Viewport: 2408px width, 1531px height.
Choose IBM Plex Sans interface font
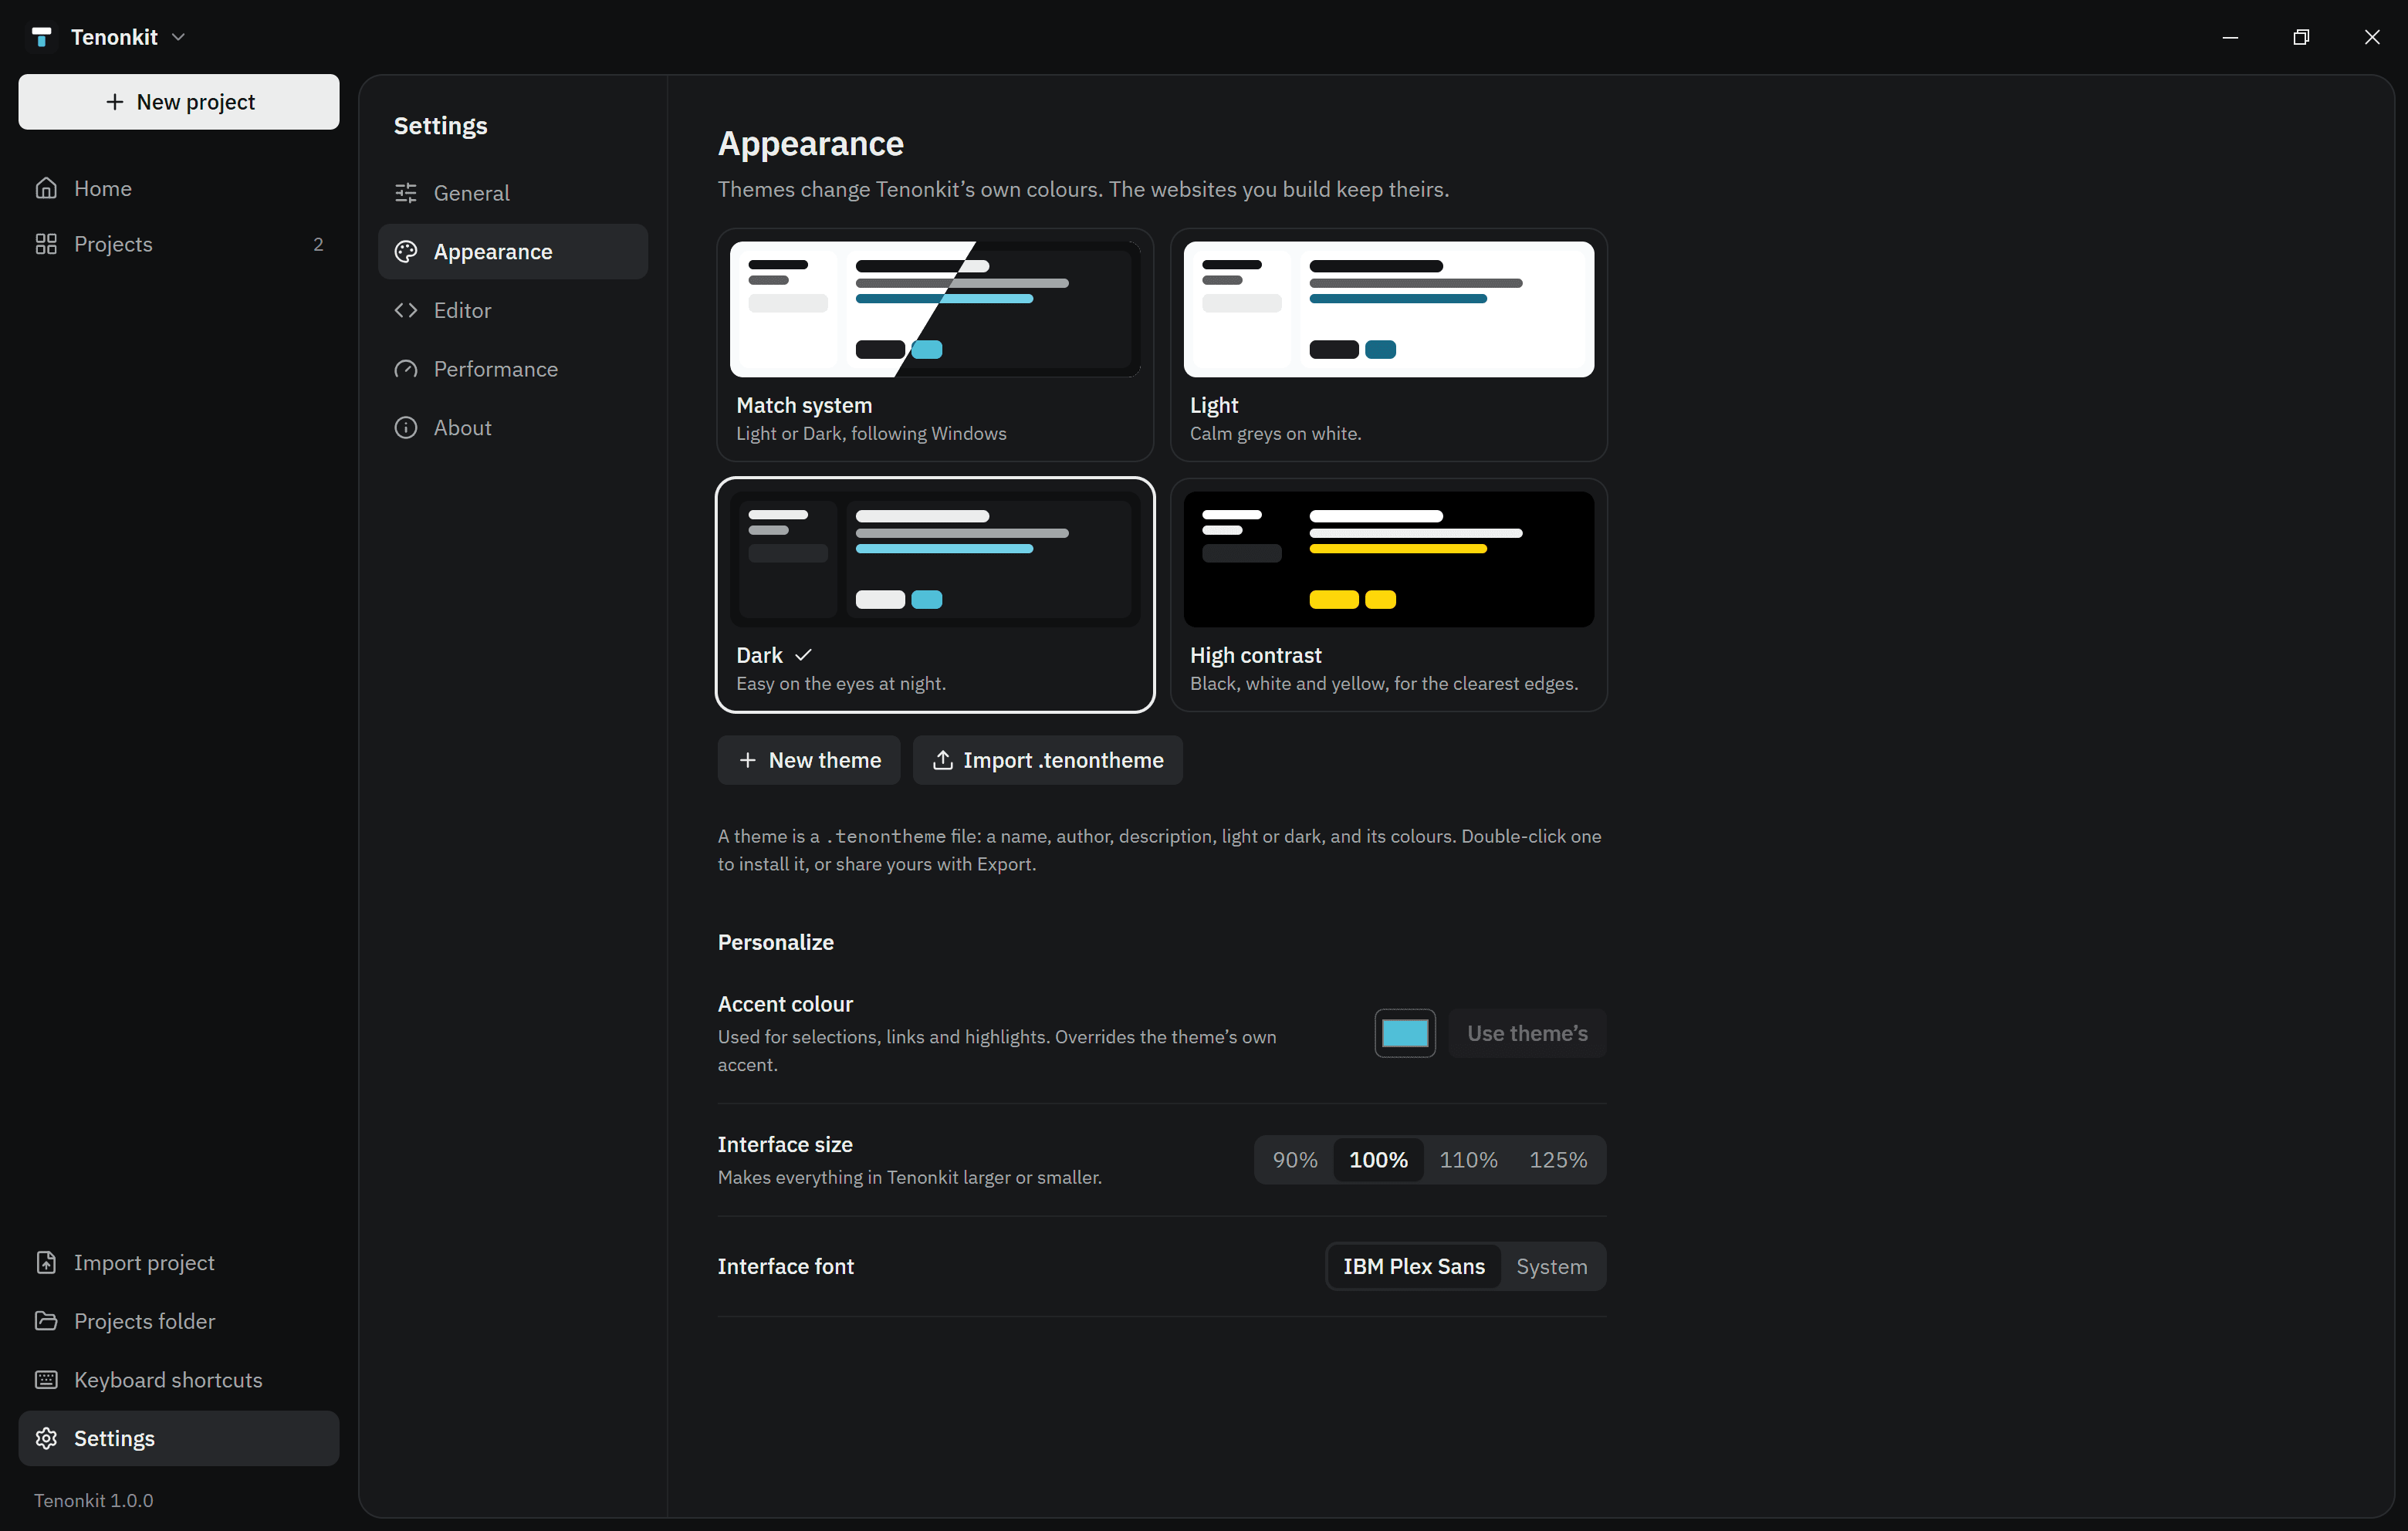[1414, 1266]
